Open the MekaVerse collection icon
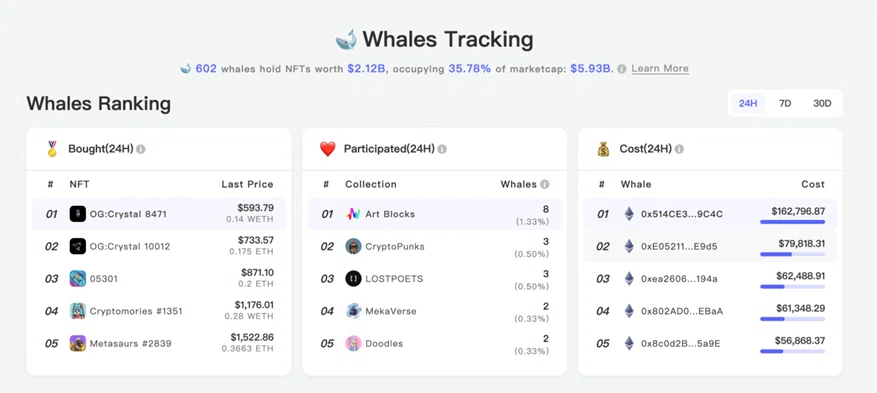The width and height of the screenshot is (877, 393). coord(353,311)
